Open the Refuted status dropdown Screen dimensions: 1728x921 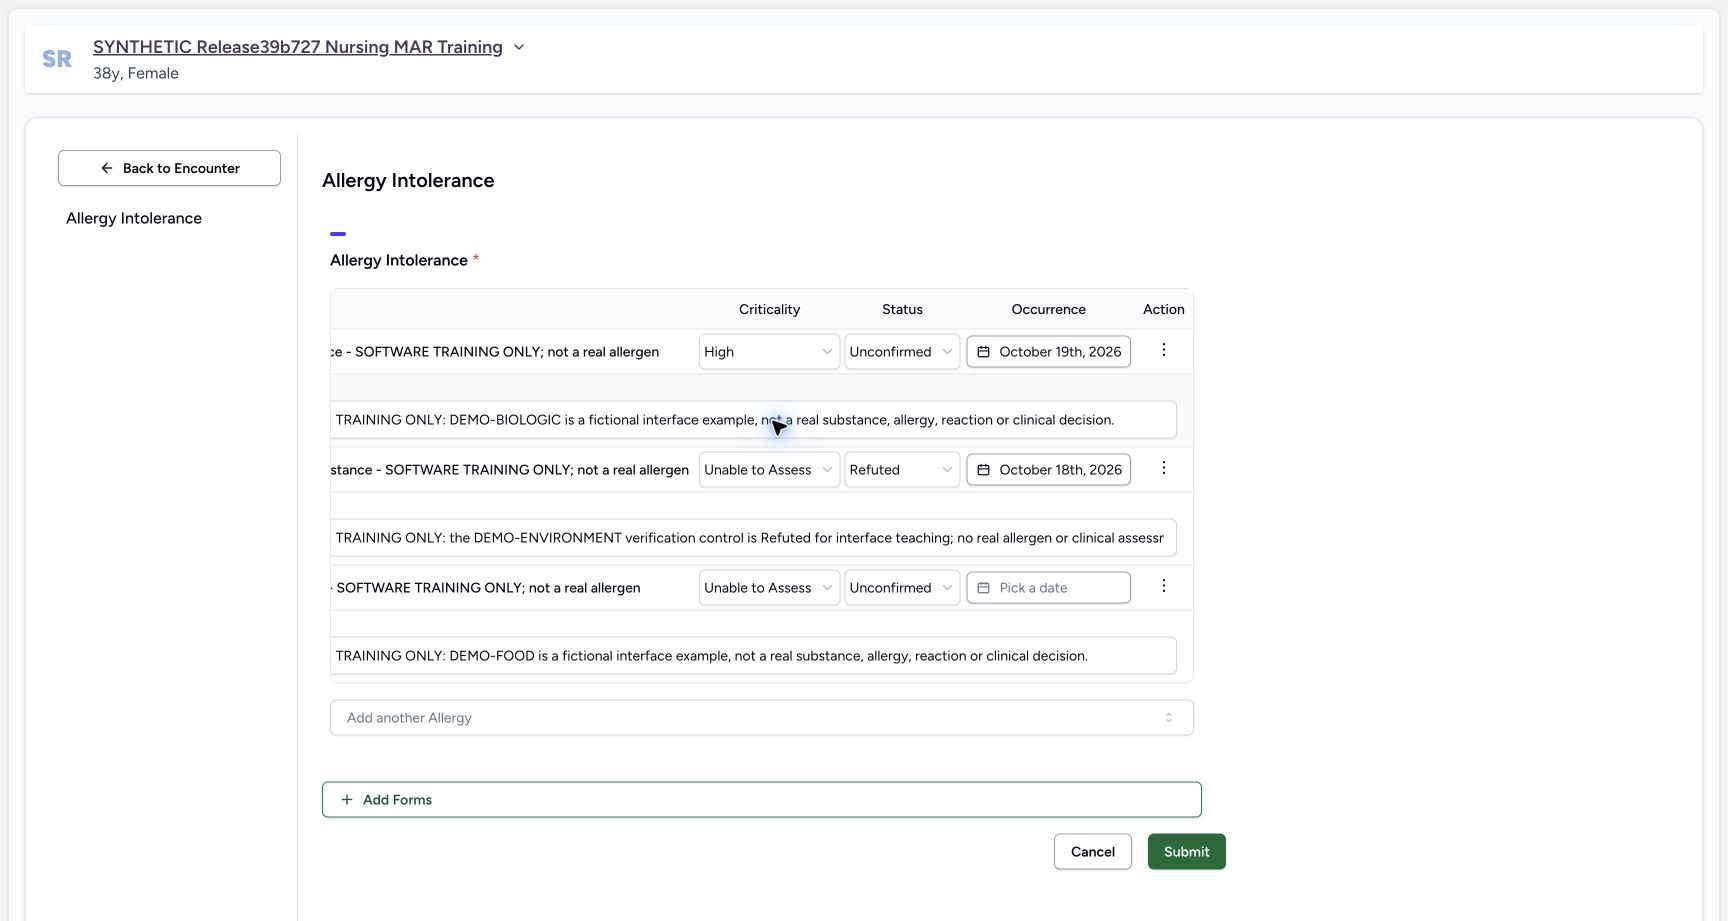pyautogui.click(x=902, y=470)
